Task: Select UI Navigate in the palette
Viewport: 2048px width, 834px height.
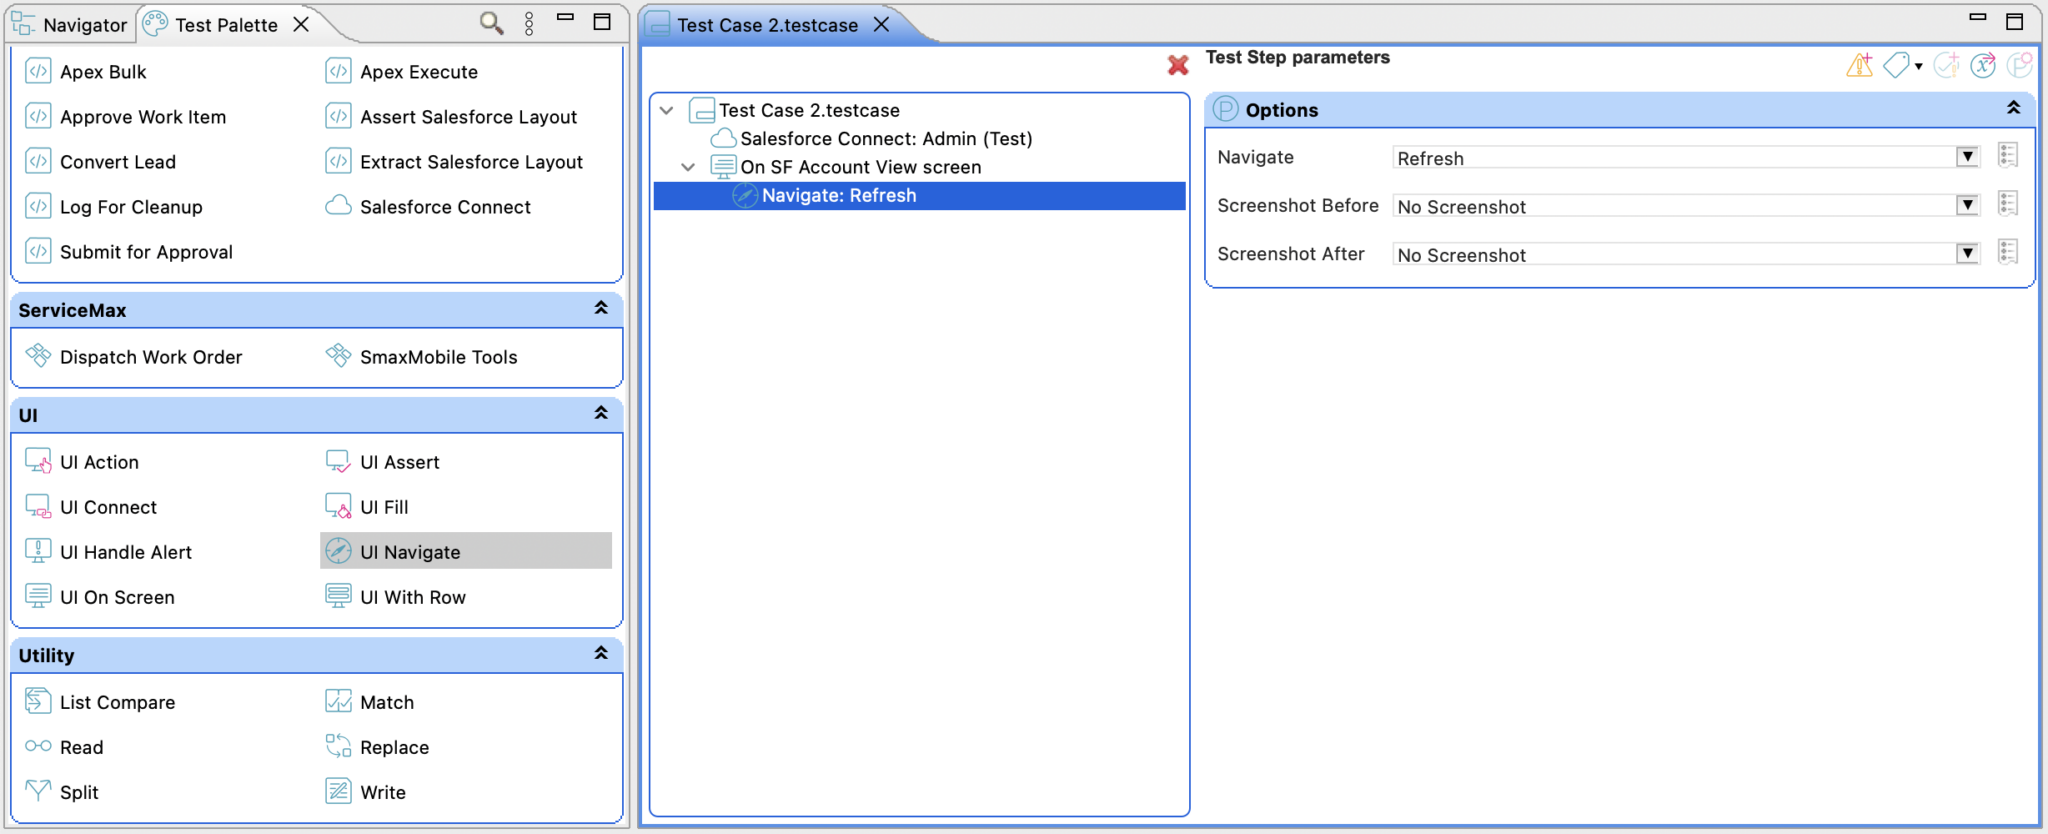Action: (x=466, y=551)
